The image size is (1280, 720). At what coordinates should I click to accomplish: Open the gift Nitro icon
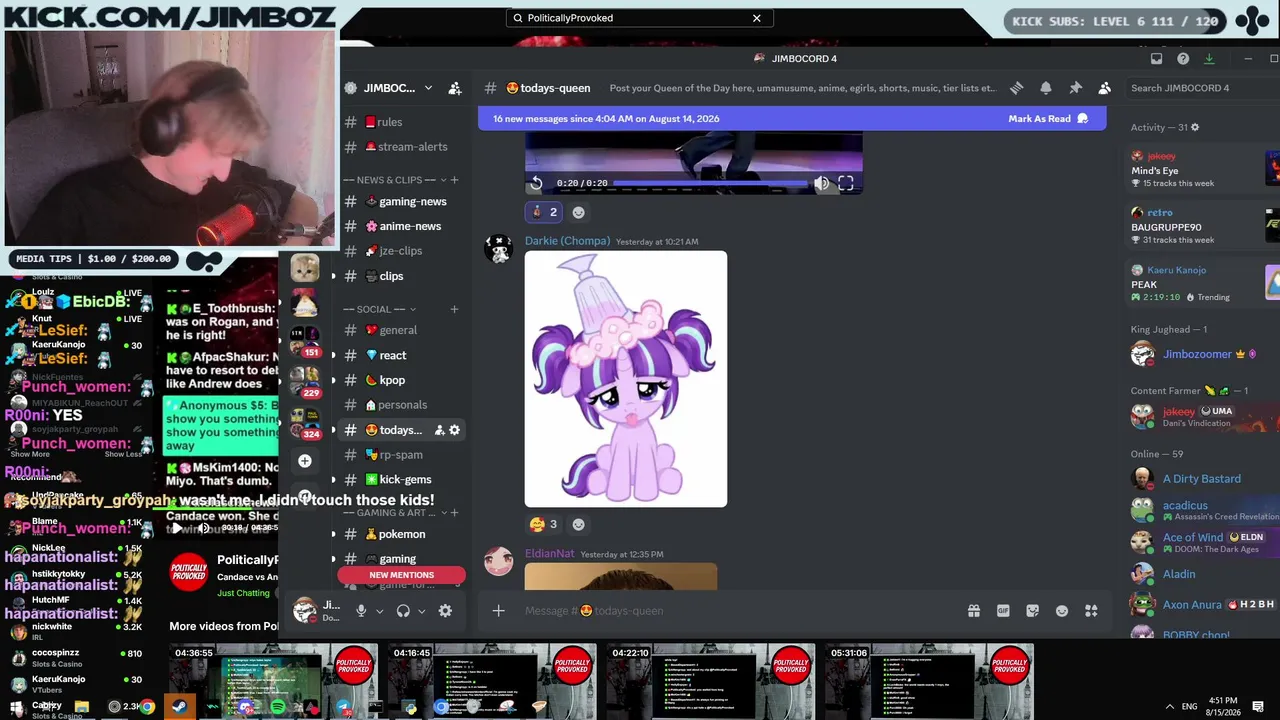973,611
